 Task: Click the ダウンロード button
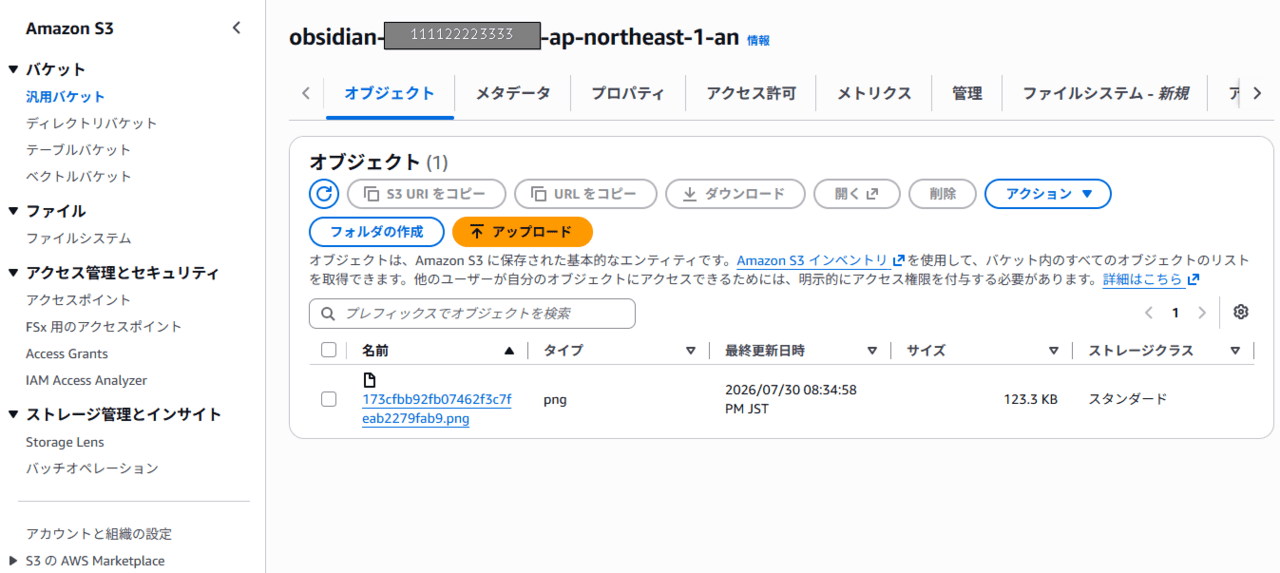735,194
